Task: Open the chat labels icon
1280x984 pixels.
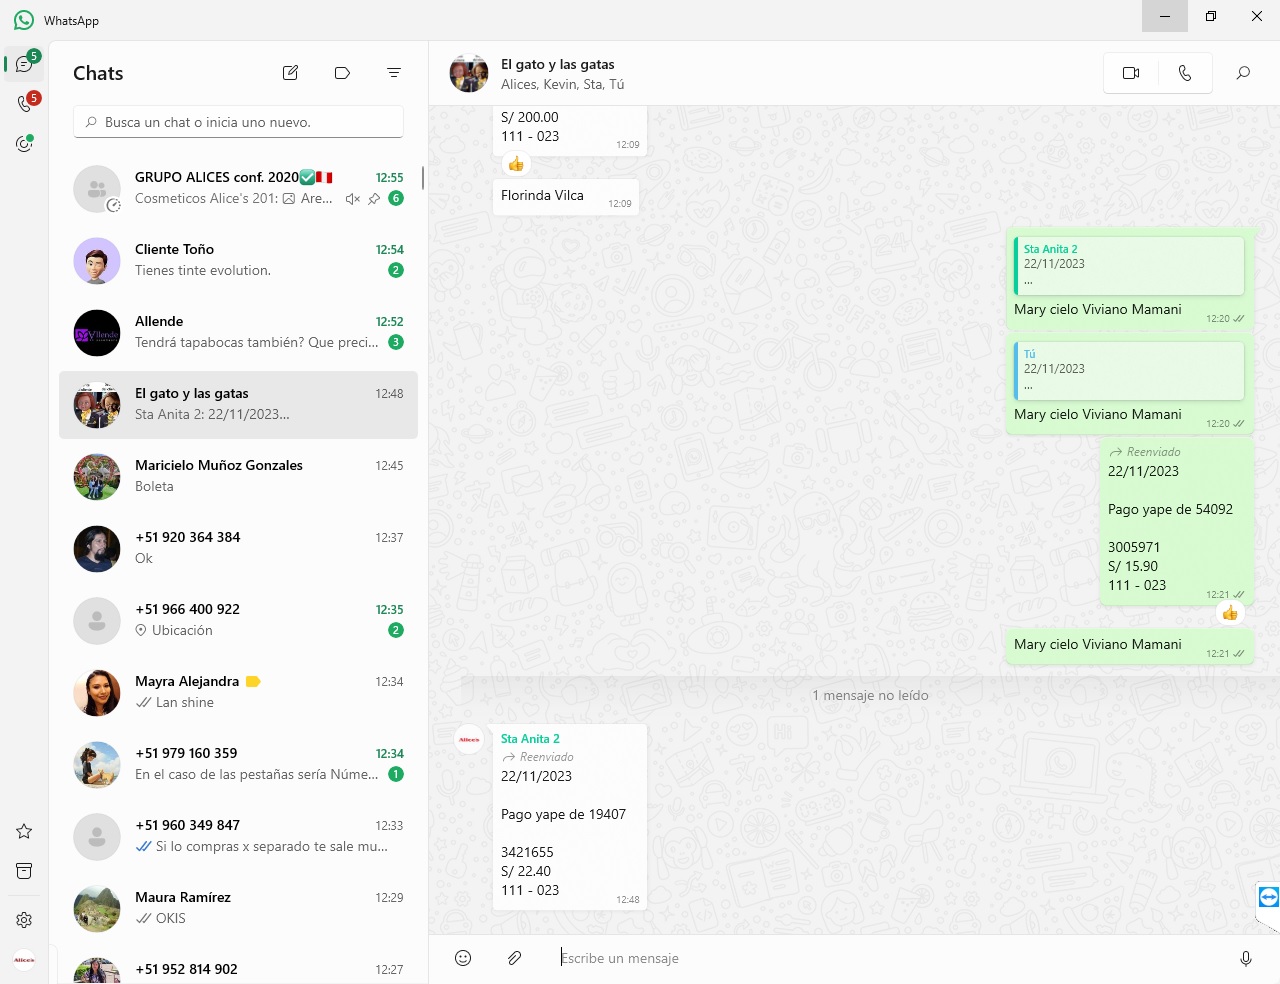Action: coord(342,73)
